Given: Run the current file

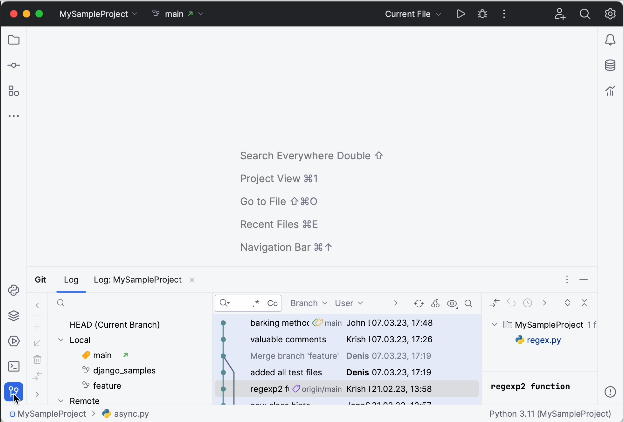Looking at the screenshot, I should click(460, 14).
